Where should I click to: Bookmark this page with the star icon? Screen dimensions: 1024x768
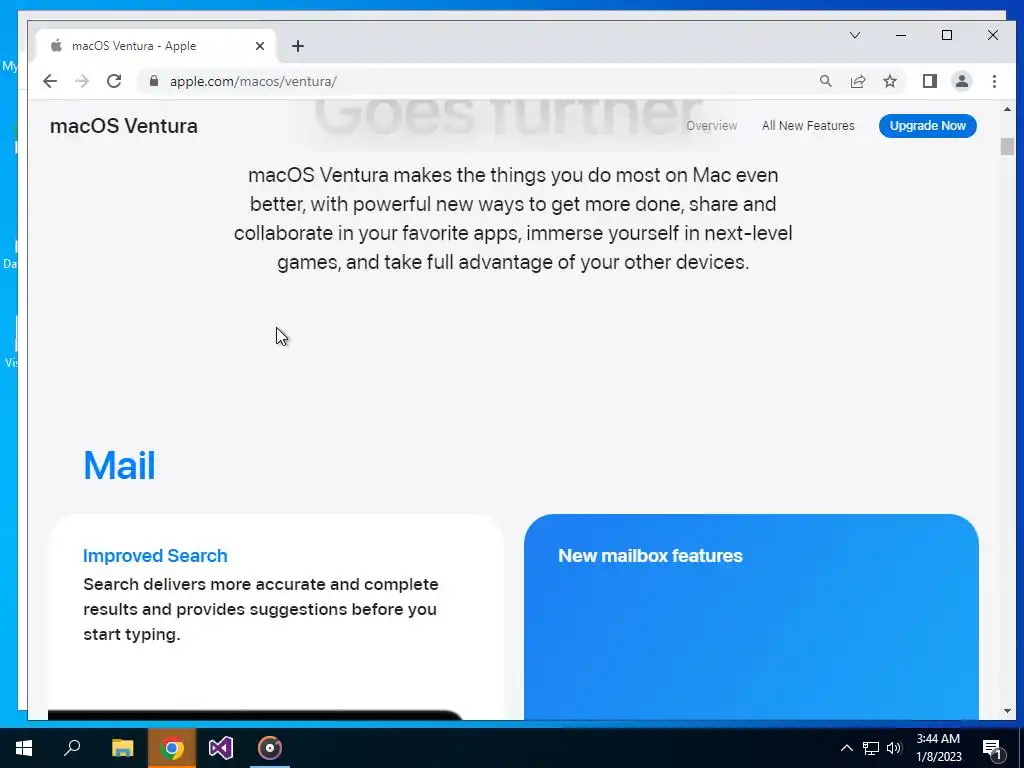coord(890,81)
